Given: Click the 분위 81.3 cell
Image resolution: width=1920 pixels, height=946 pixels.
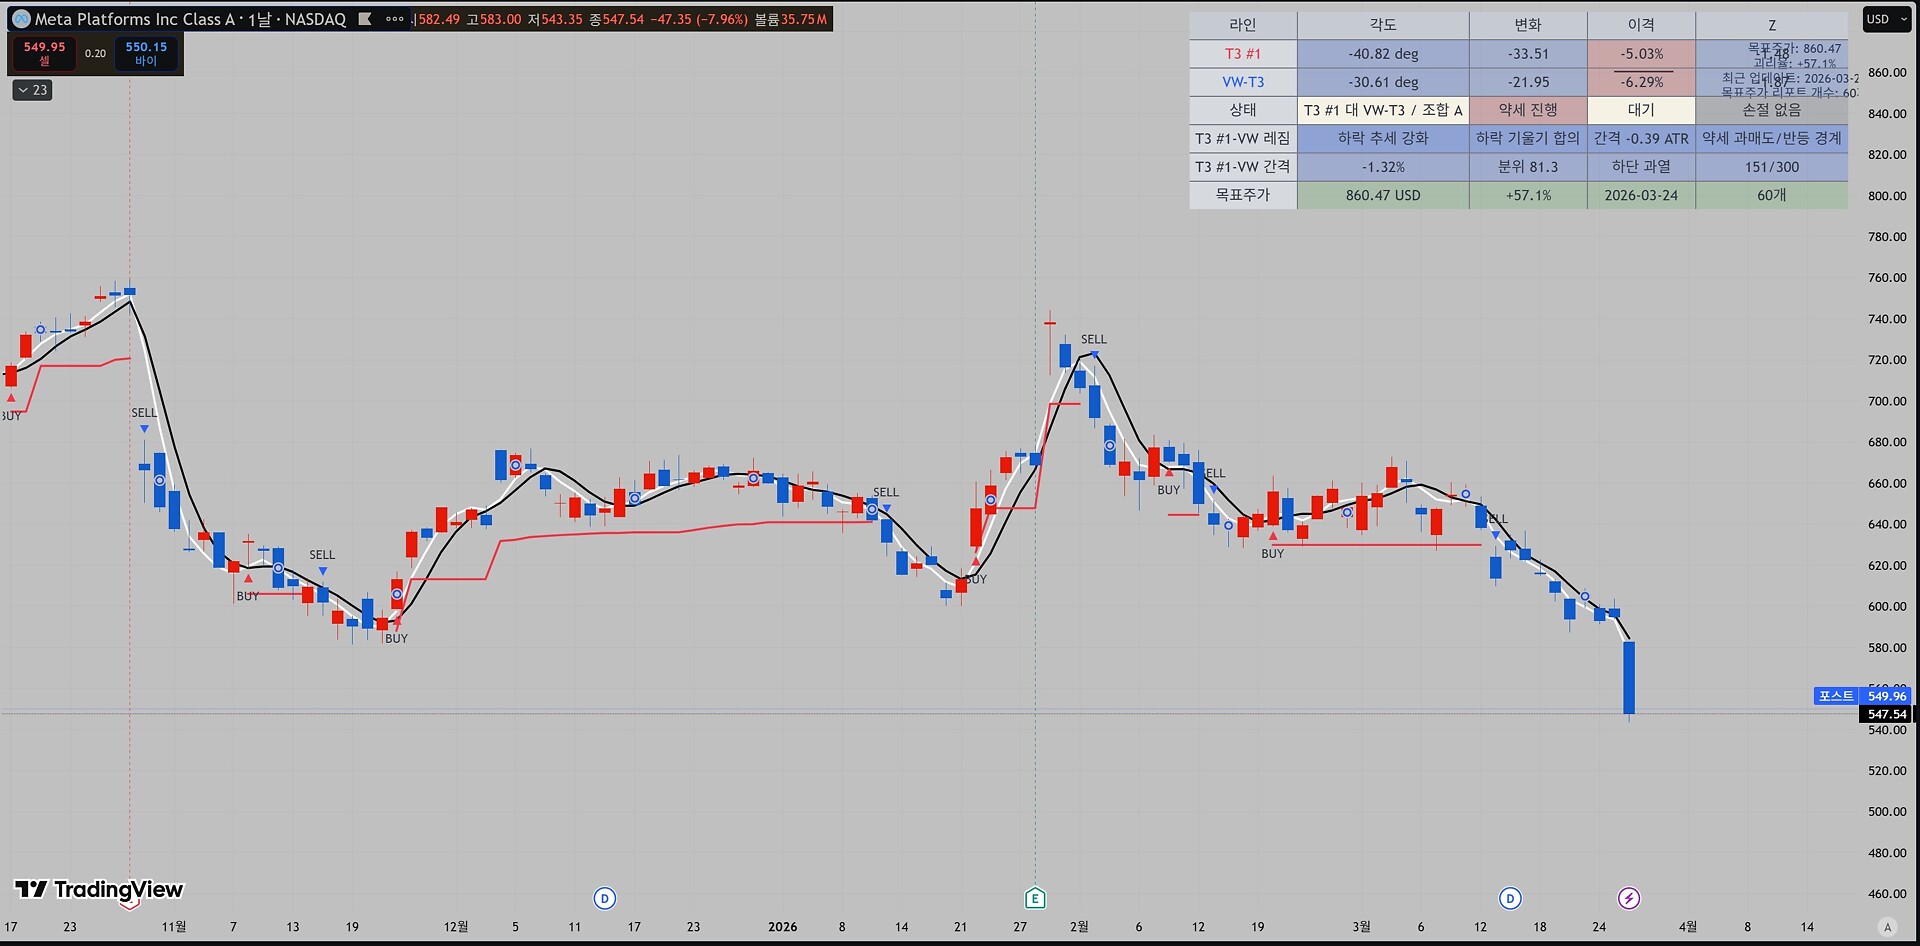Looking at the screenshot, I should 1528,167.
